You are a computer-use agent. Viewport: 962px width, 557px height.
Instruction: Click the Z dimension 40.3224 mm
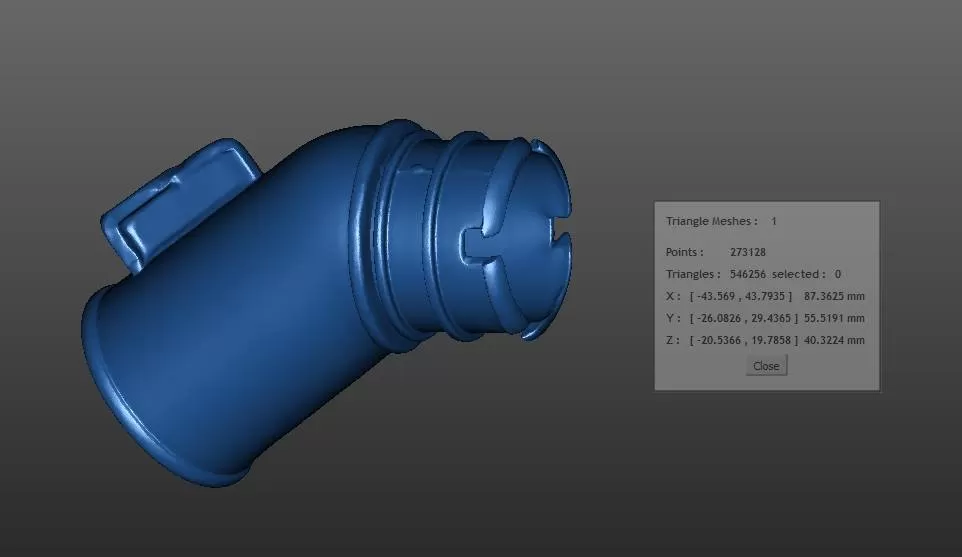[x=834, y=340]
